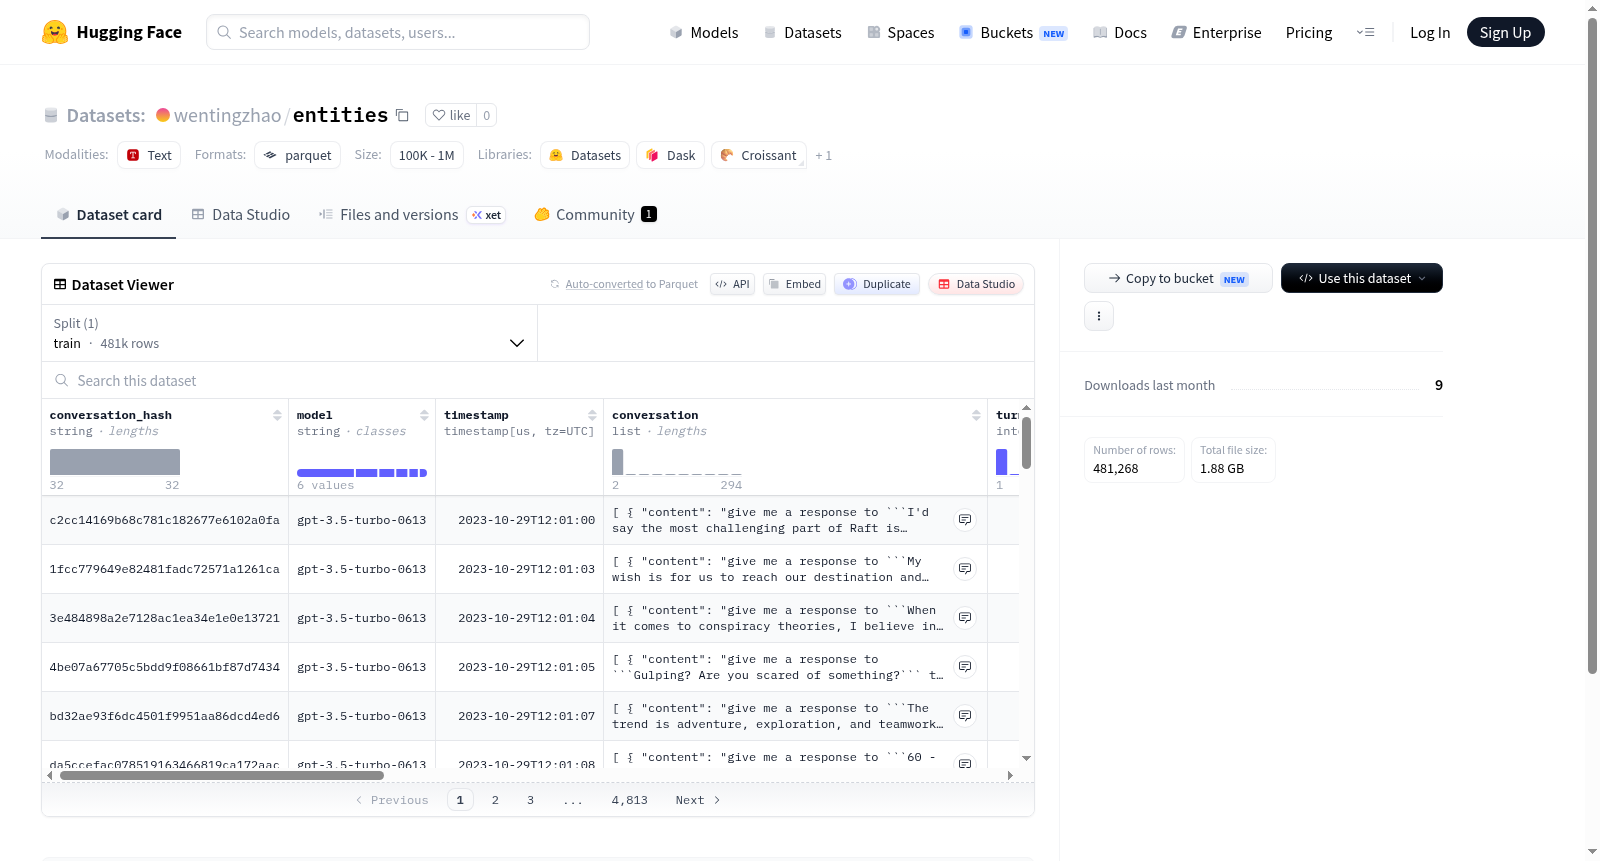Image resolution: width=1600 pixels, height=861 pixels.
Task: Sort by conversation column arrows
Action: 976,415
